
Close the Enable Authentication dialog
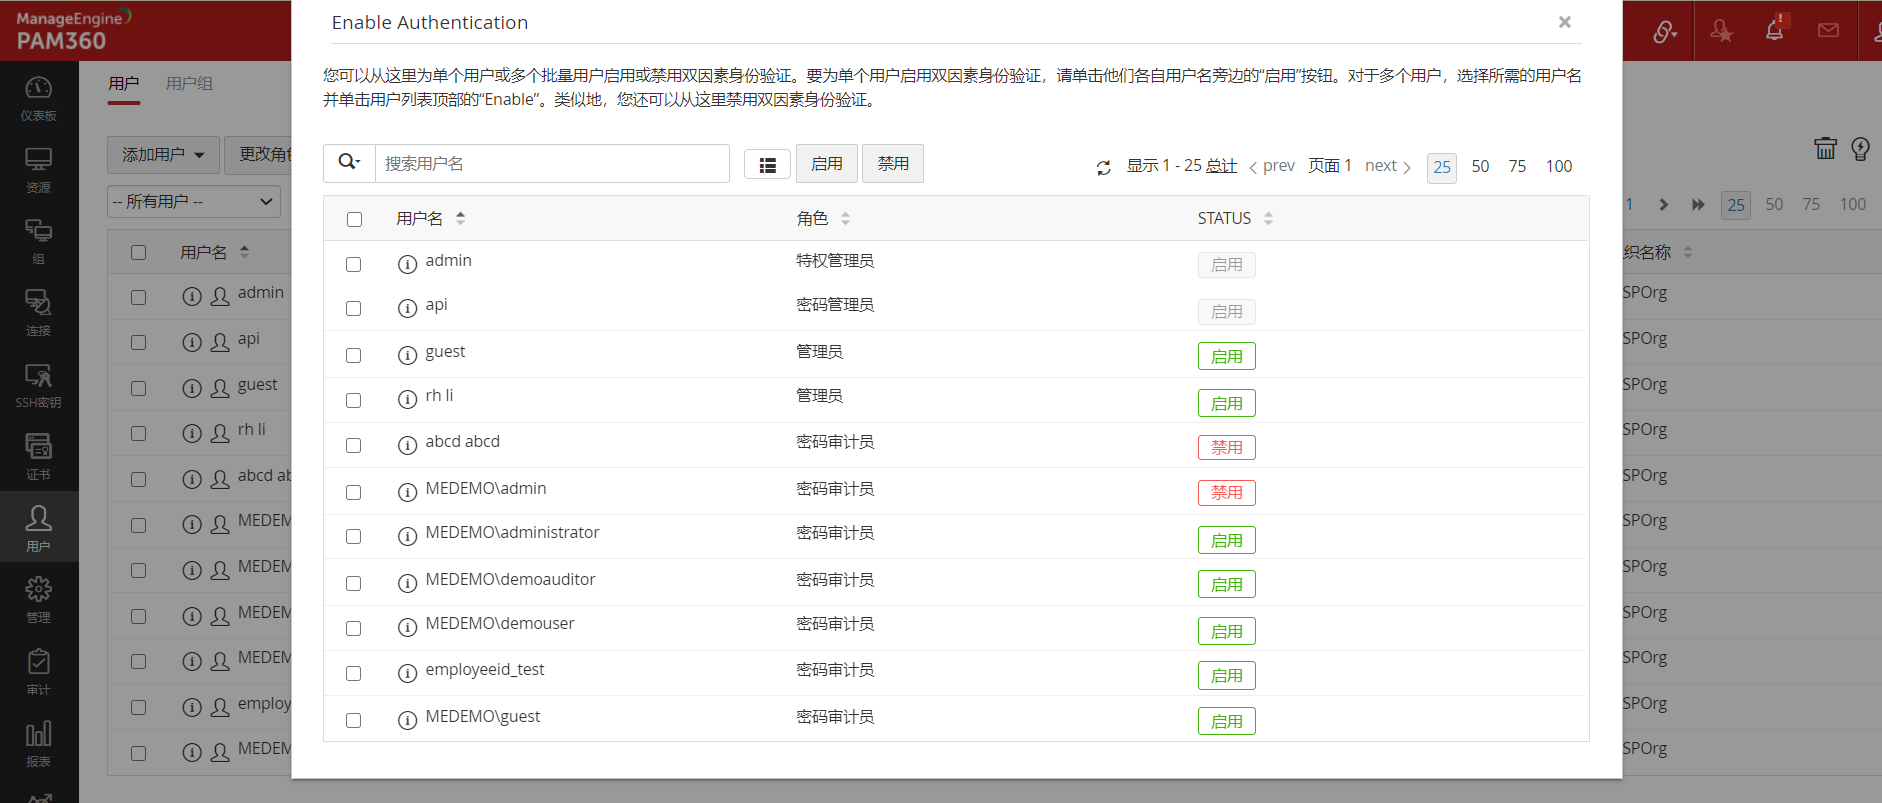click(x=1565, y=22)
